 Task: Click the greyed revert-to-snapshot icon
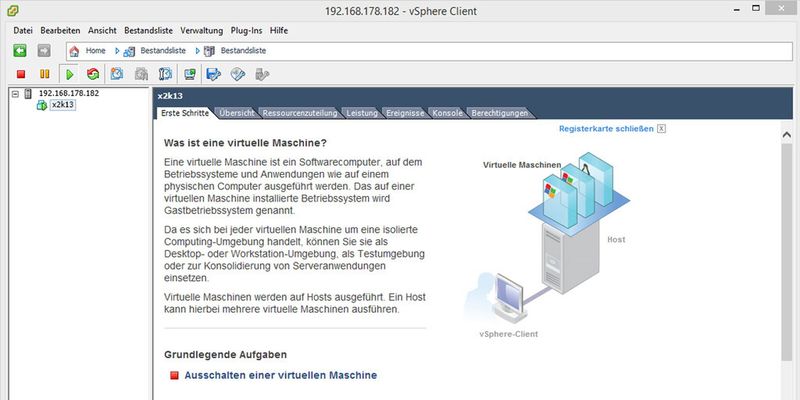point(141,74)
